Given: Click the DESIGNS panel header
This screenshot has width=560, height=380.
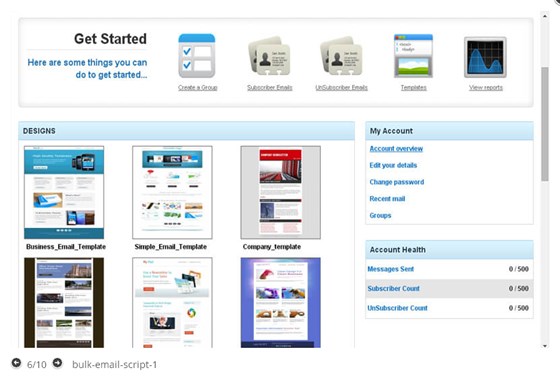Looking at the screenshot, I should tap(186, 131).
